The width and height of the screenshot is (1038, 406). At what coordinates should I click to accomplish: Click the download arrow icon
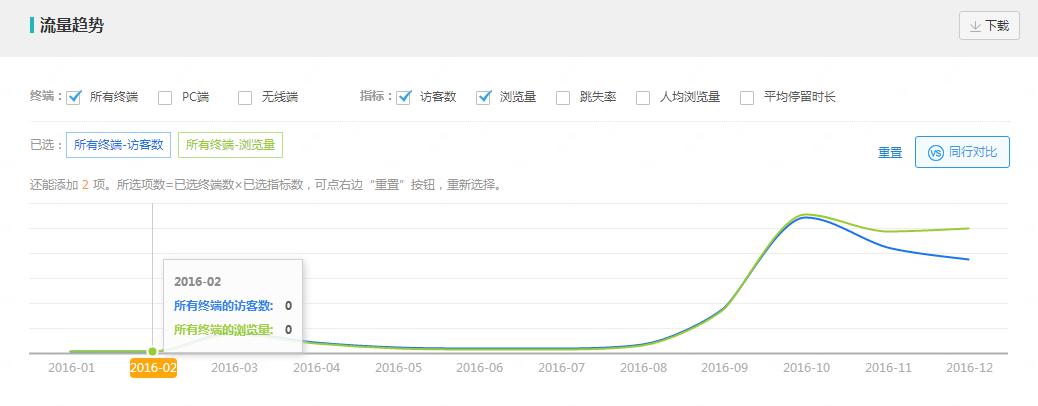[x=975, y=26]
